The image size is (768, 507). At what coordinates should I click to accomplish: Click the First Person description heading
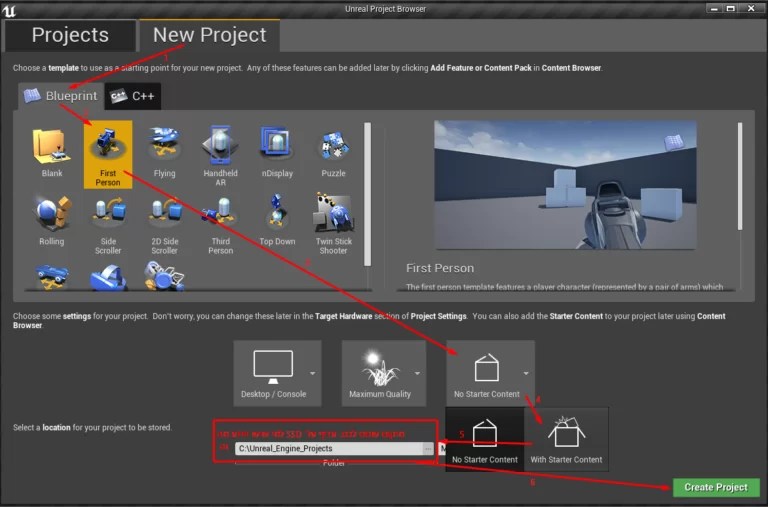[x=440, y=268]
